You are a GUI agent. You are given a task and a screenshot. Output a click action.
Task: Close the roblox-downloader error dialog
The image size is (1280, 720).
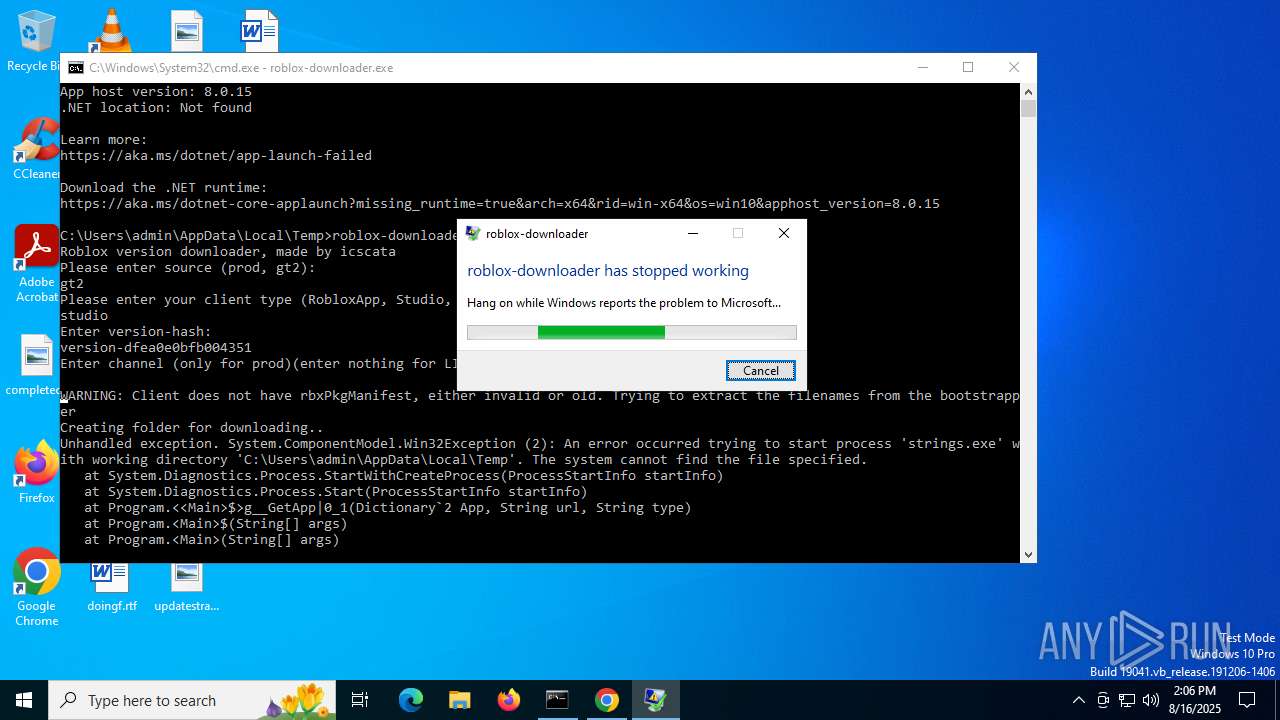pyautogui.click(x=784, y=233)
